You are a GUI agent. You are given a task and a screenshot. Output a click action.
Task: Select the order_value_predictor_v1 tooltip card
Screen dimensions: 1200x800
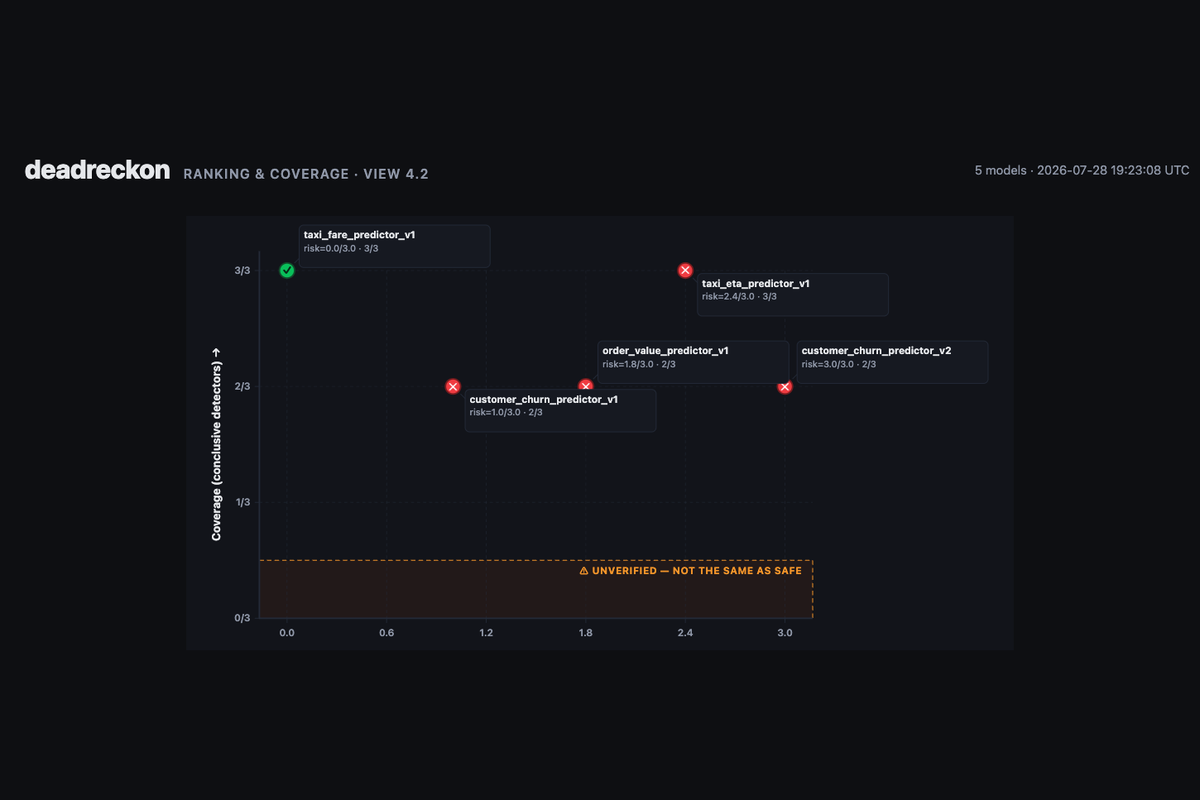tap(693, 362)
